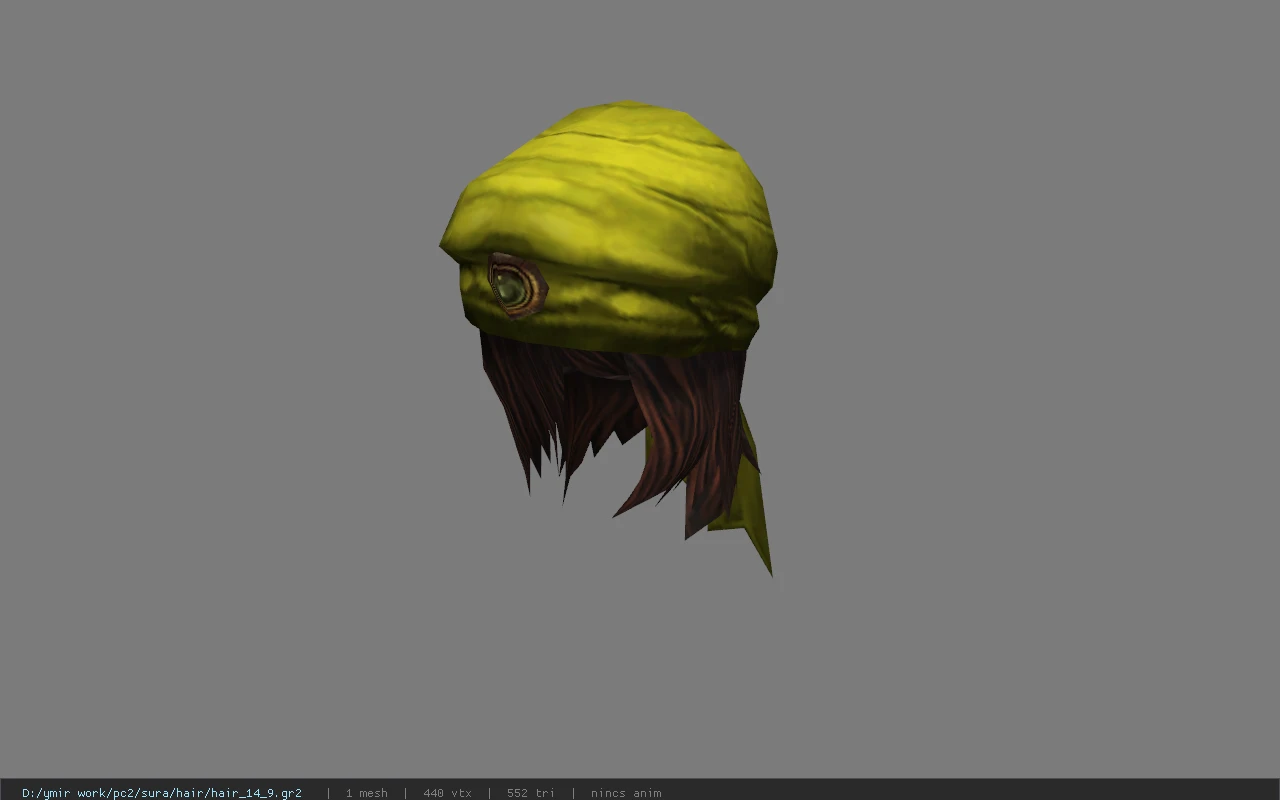Screen dimensions: 1280x800
Task: Click the 'nincs anim' status entry
Action: point(626,793)
